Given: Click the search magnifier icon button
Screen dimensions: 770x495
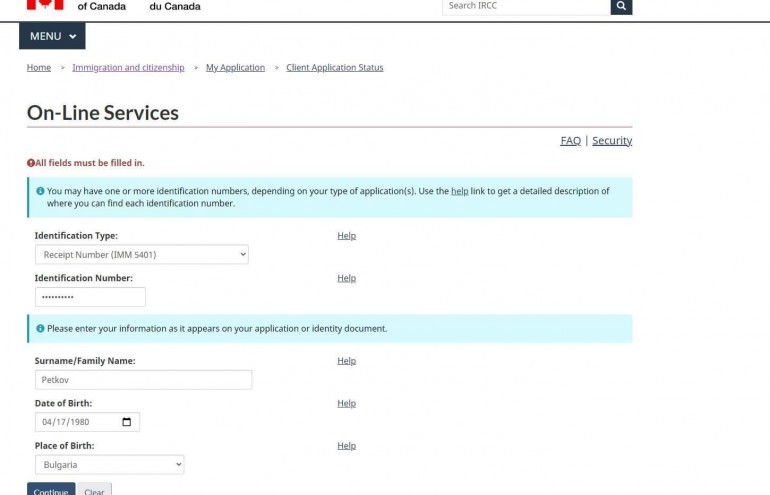Looking at the screenshot, I should pos(621,6).
